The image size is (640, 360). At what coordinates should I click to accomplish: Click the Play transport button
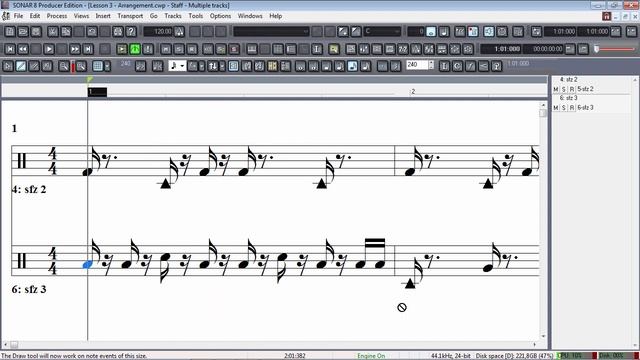click(x=49, y=49)
